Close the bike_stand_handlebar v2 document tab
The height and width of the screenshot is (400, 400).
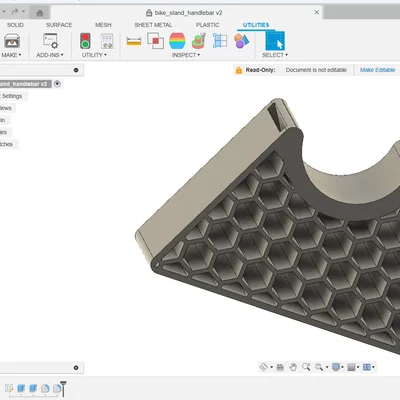[x=317, y=12]
